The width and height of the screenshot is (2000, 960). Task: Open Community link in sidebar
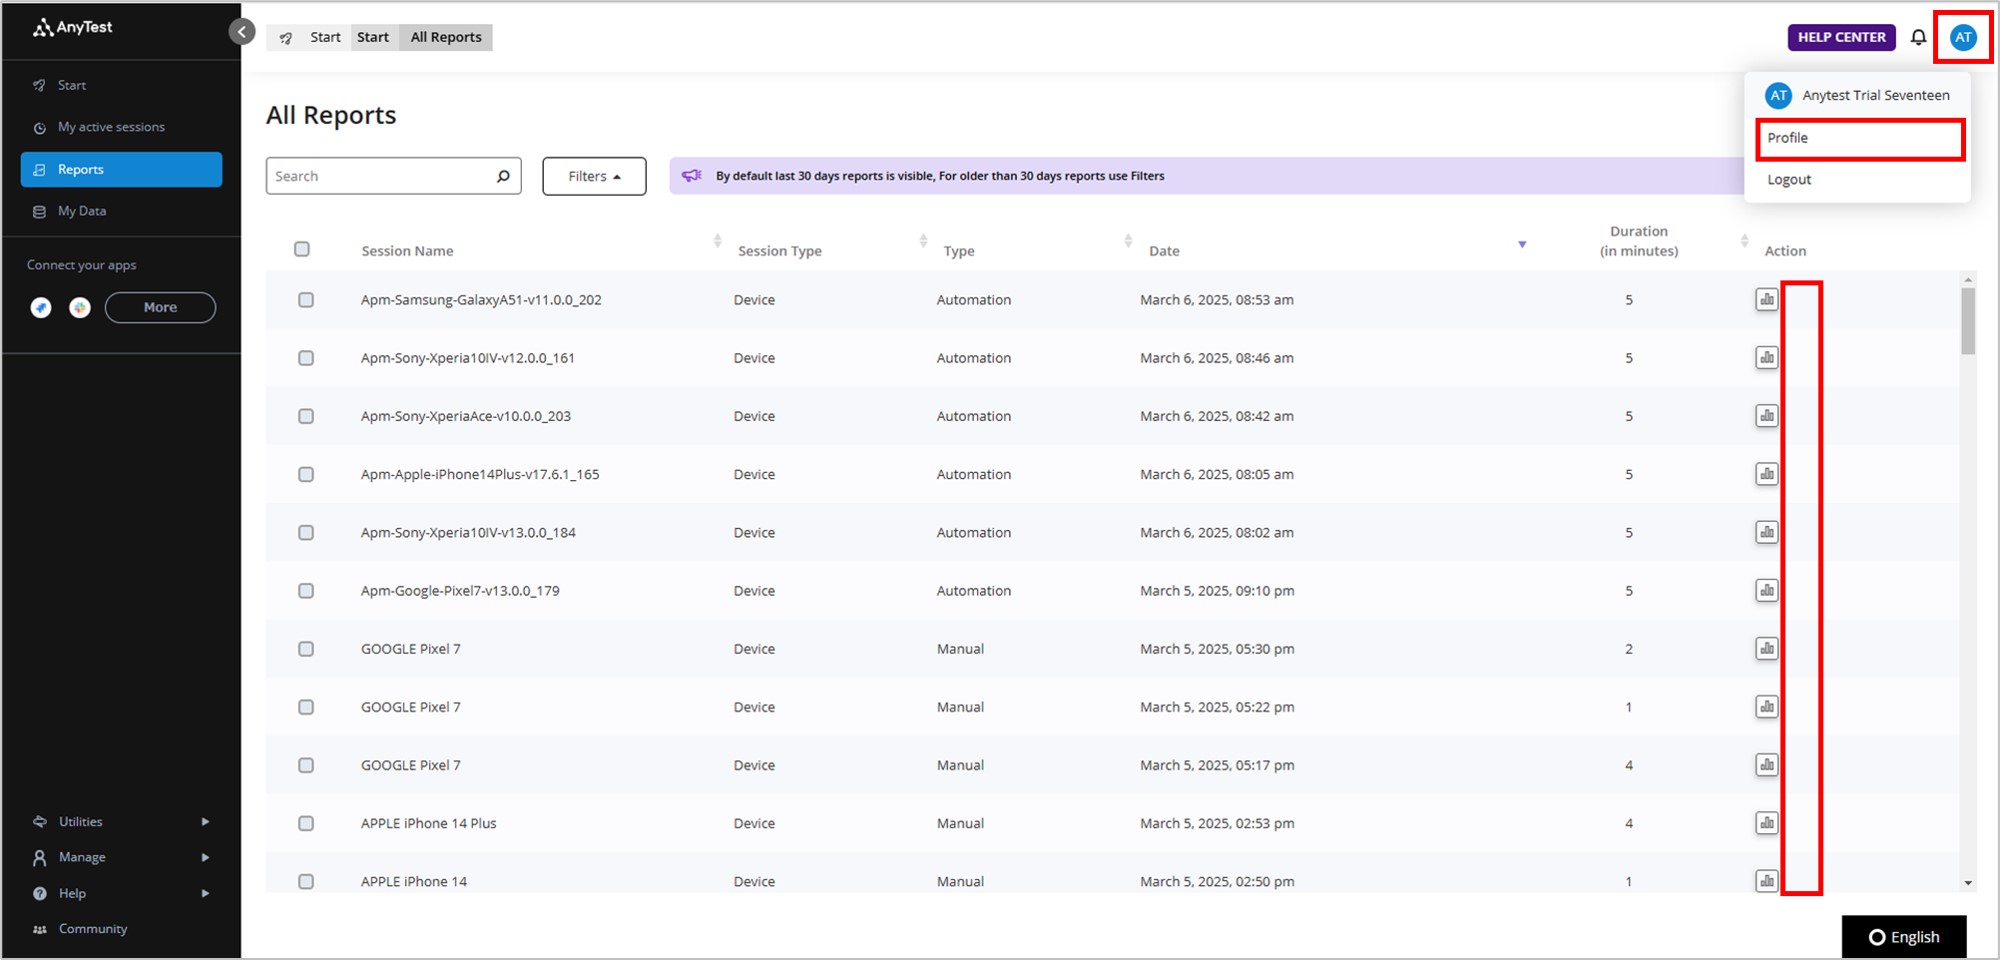(x=92, y=929)
